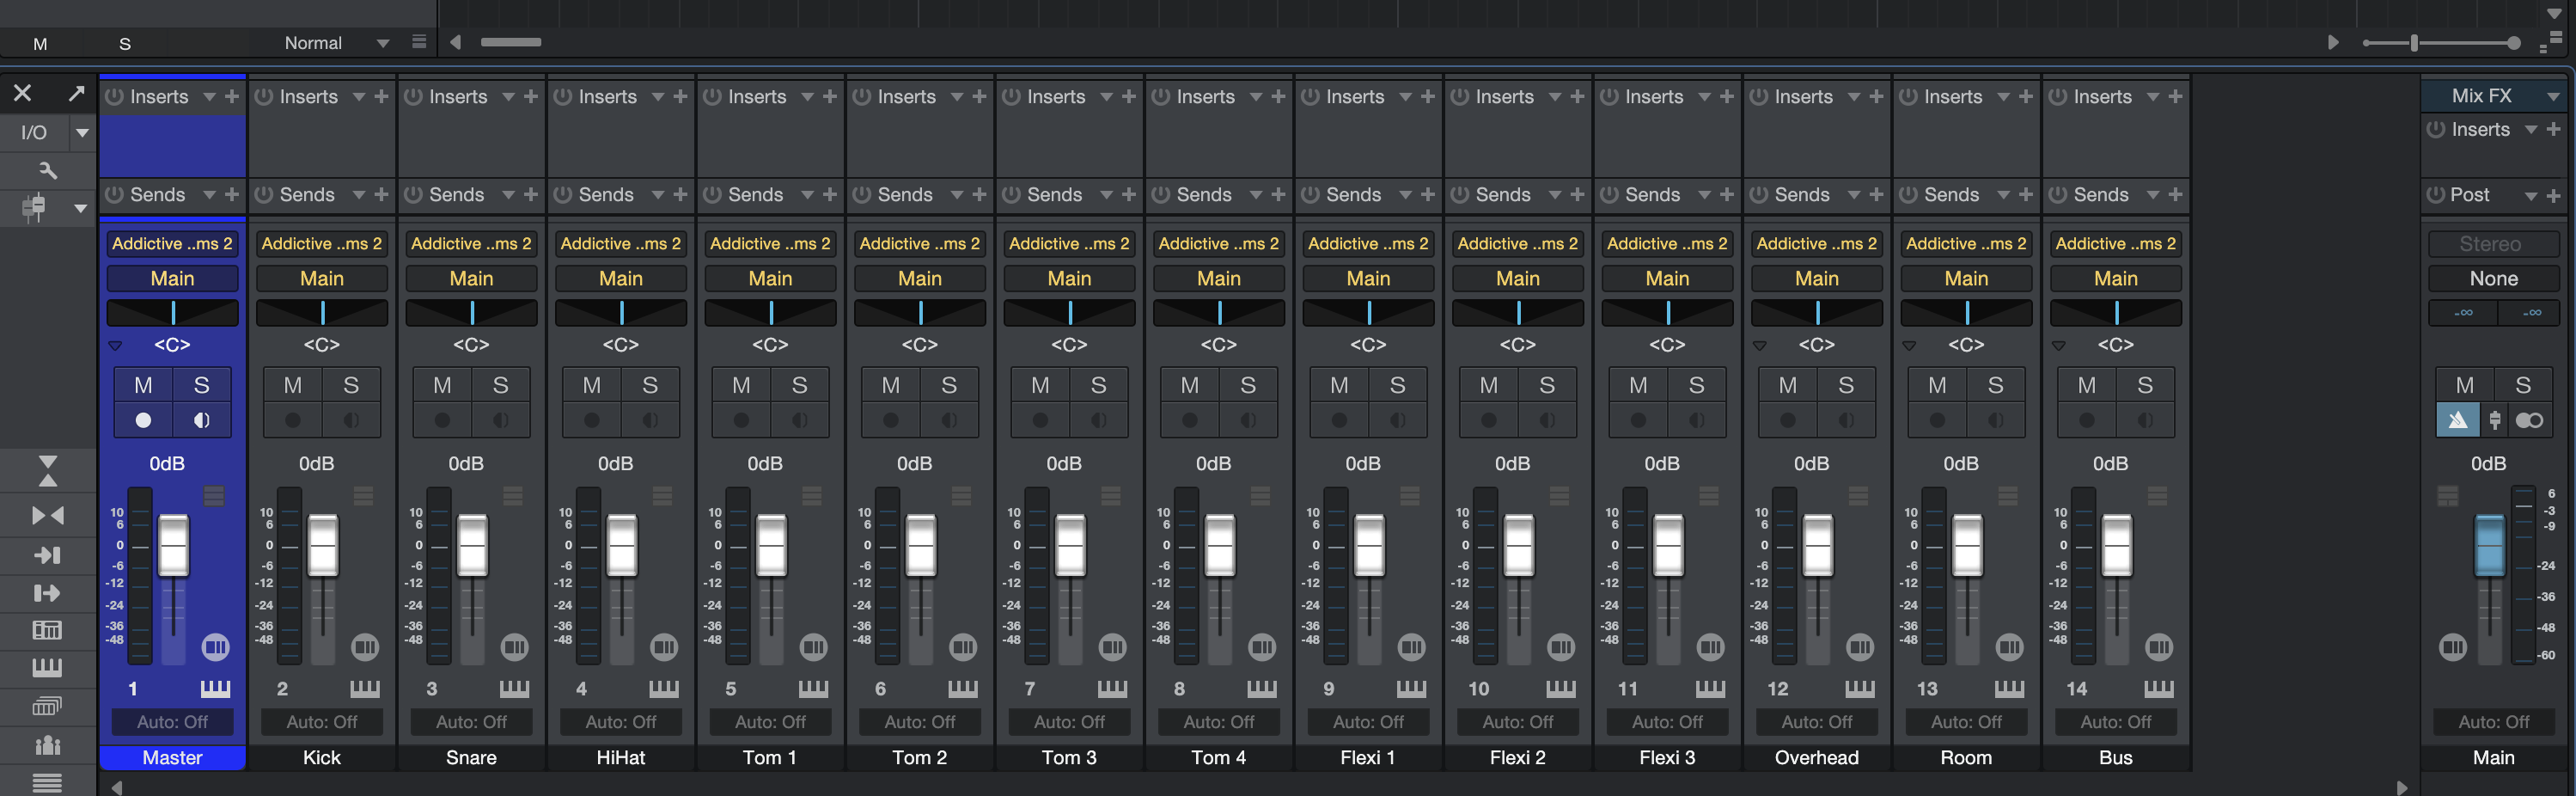Viewport: 2576px width, 796px height.
Task: Solo the HiHat channel
Action: (650, 385)
